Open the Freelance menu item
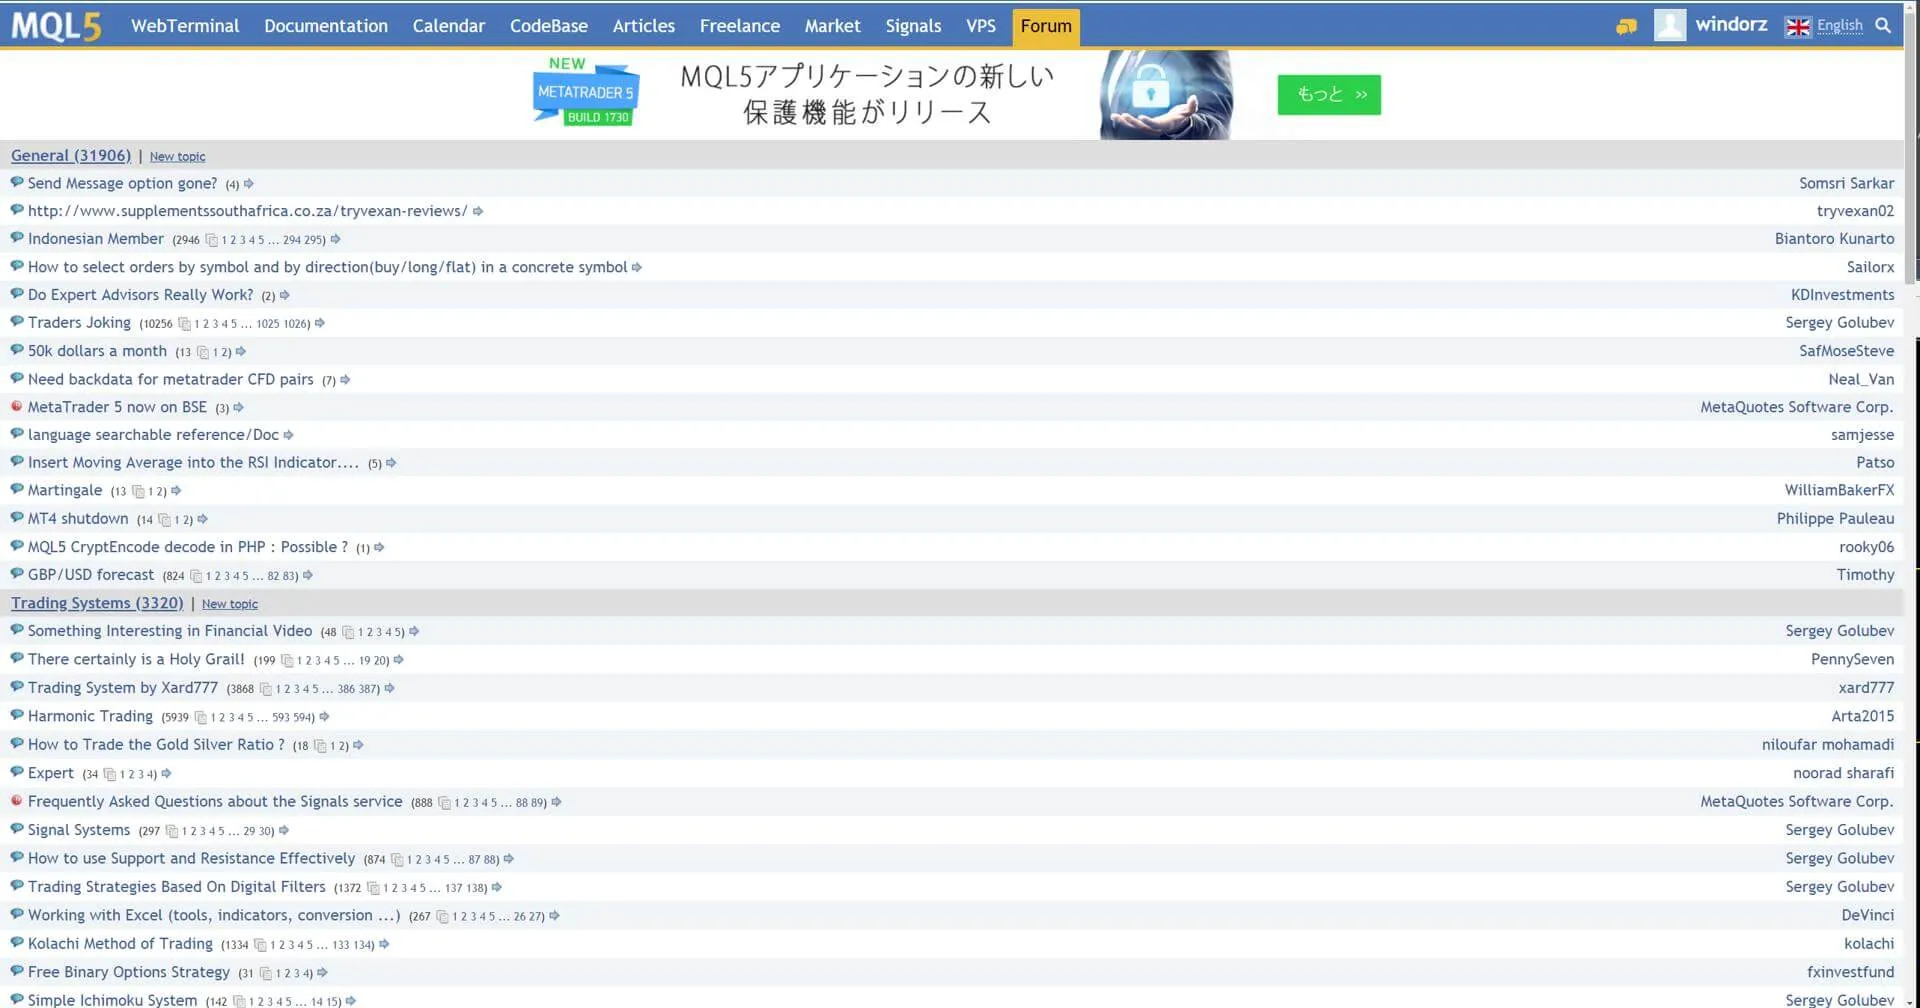Image resolution: width=1920 pixels, height=1008 pixels. (740, 26)
